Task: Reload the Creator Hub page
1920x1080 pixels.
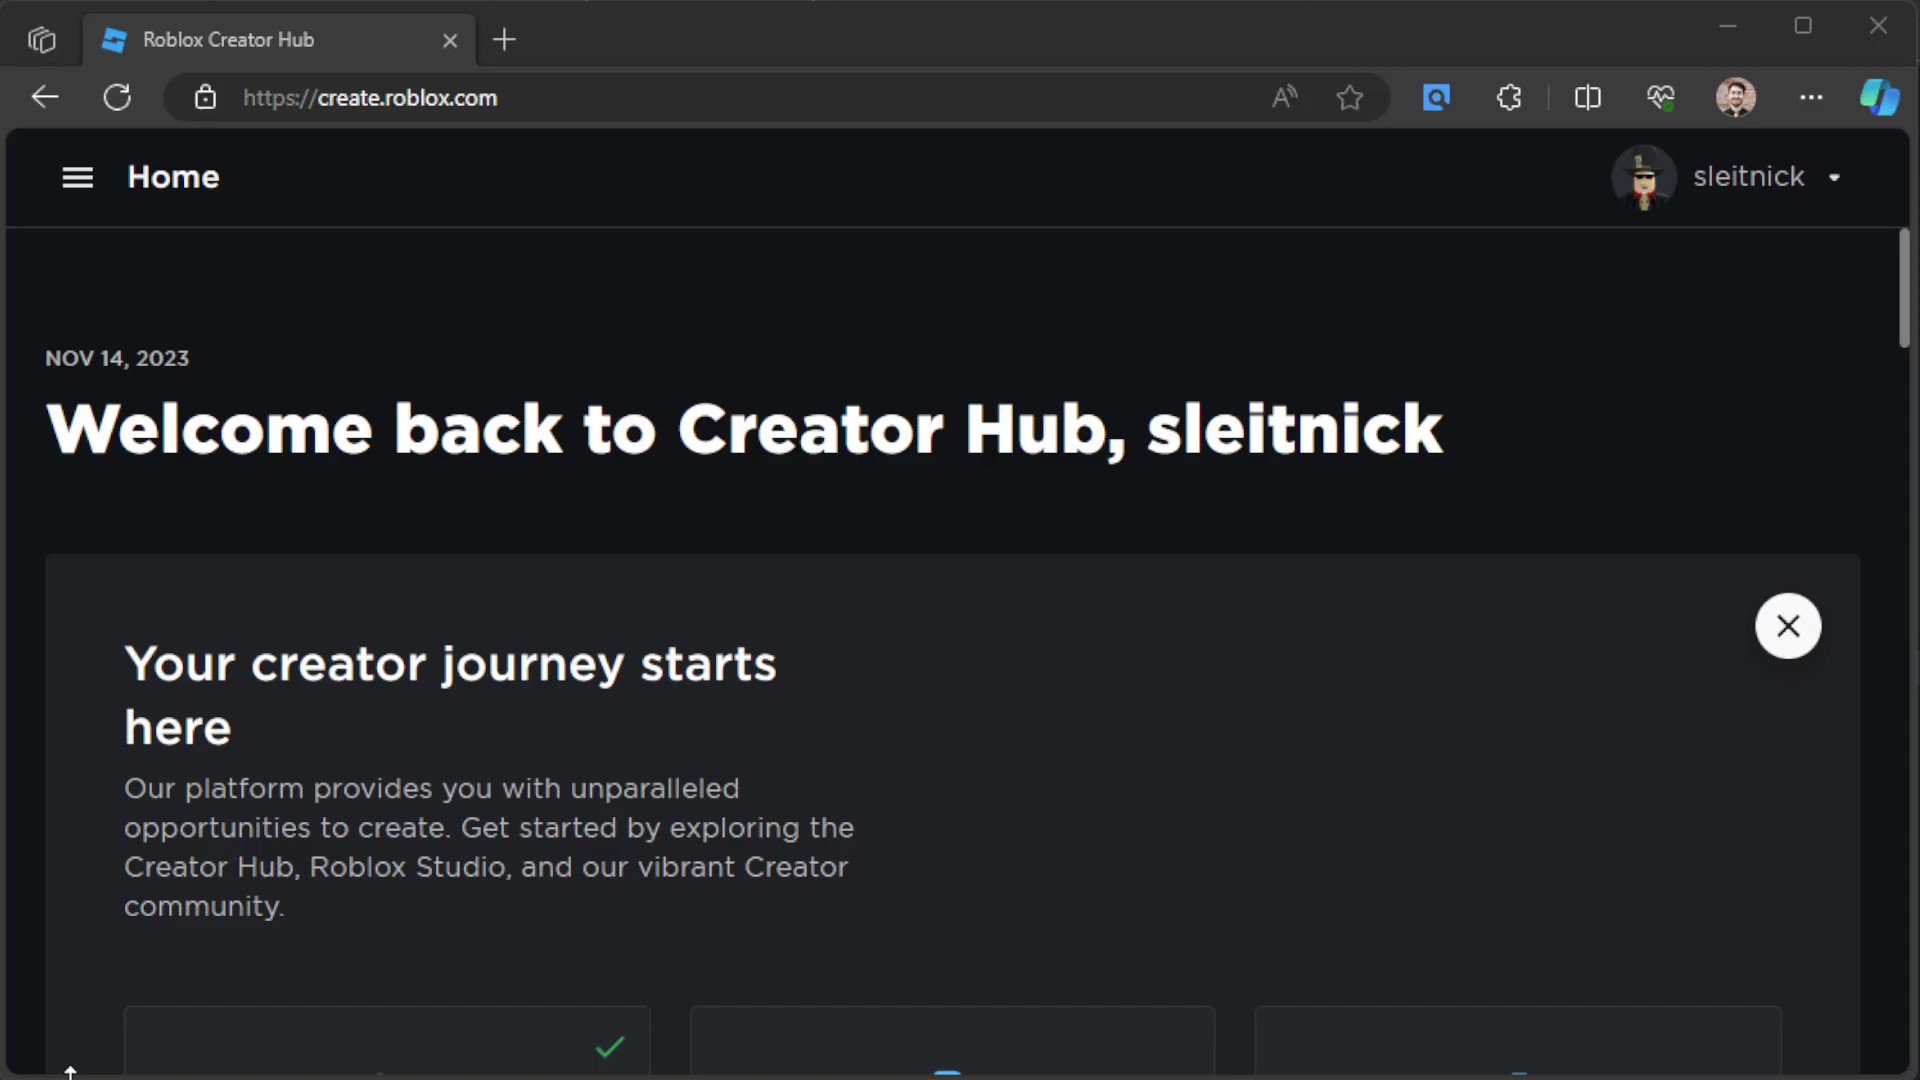Action: 117,97
